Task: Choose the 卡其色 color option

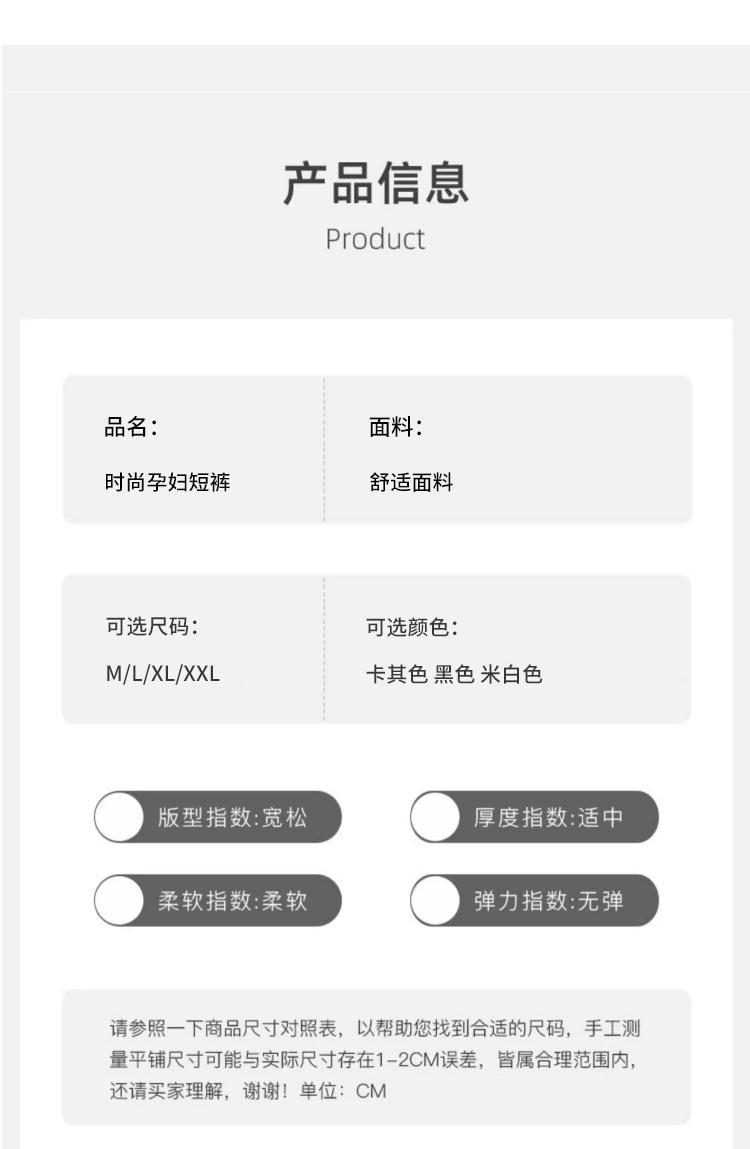Action: (x=396, y=674)
